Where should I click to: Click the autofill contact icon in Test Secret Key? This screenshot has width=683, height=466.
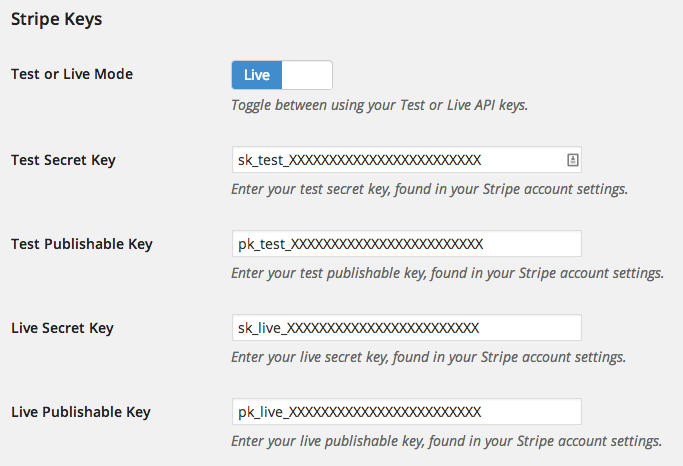(x=573, y=160)
